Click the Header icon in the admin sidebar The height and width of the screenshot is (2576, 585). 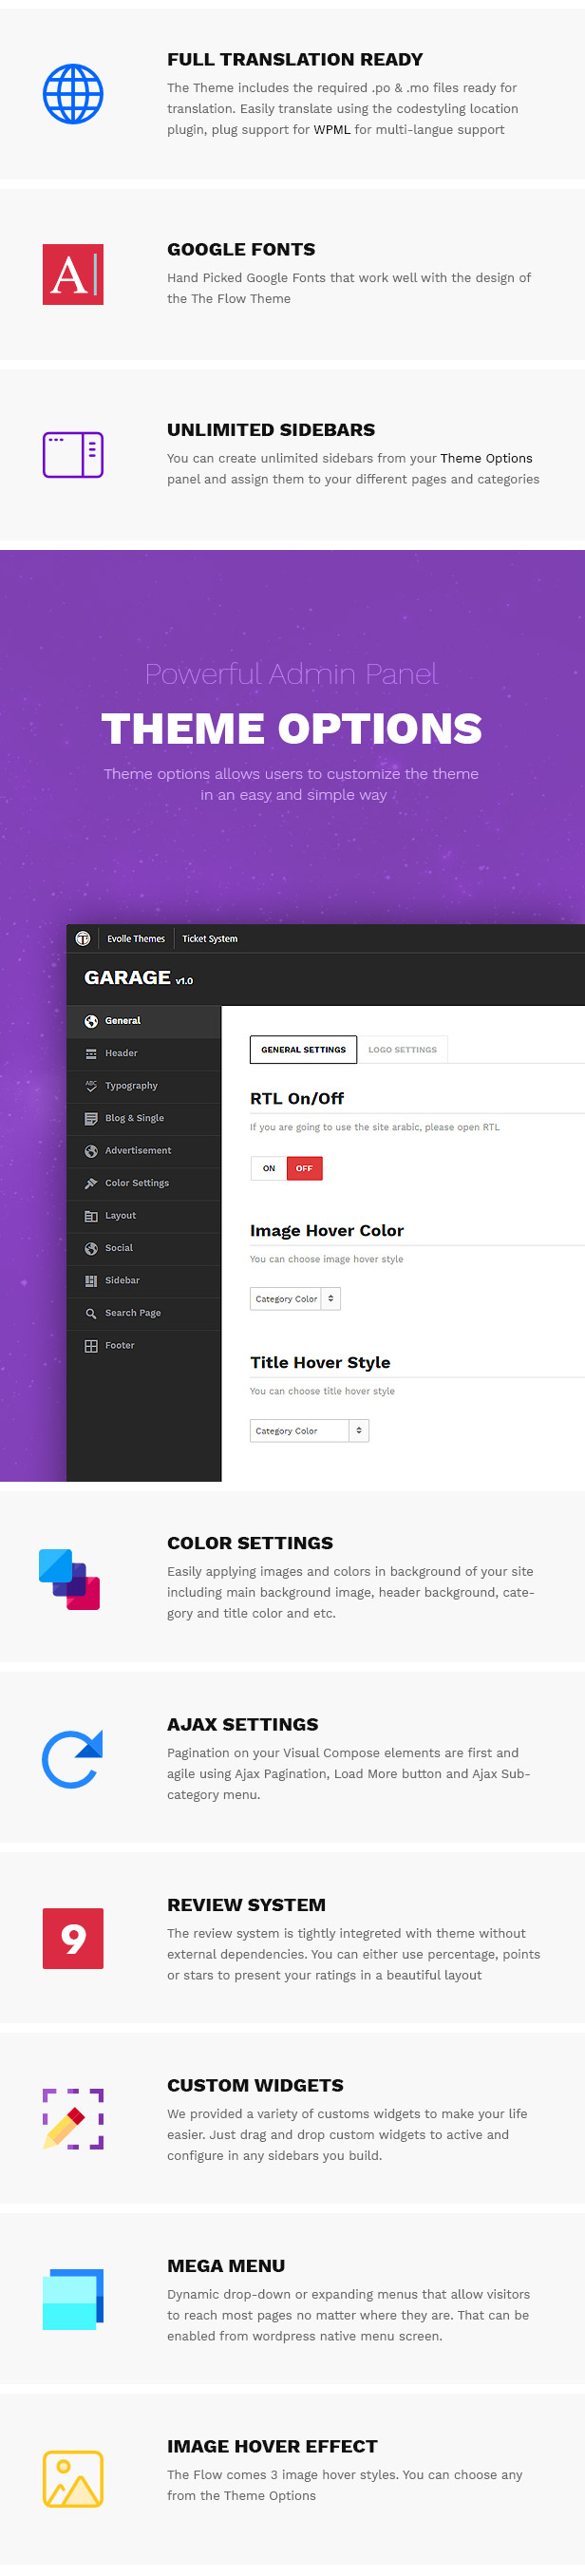tap(91, 1053)
